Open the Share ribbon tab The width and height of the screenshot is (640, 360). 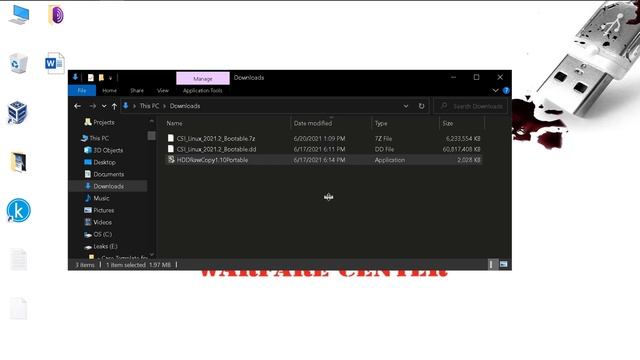[x=137, y=91]
